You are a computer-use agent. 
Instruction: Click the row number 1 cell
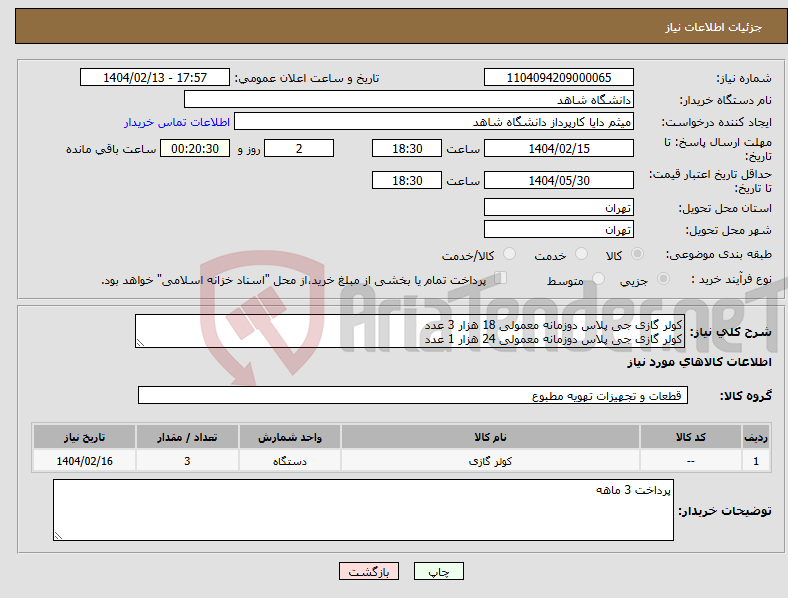755,461
